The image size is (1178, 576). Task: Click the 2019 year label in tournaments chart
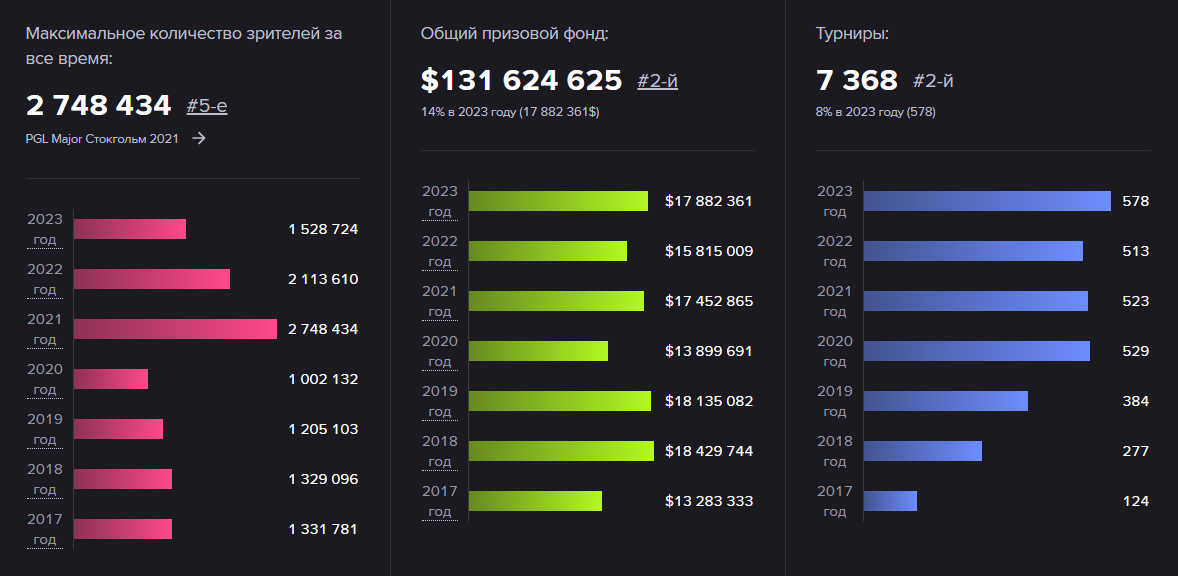835,401
